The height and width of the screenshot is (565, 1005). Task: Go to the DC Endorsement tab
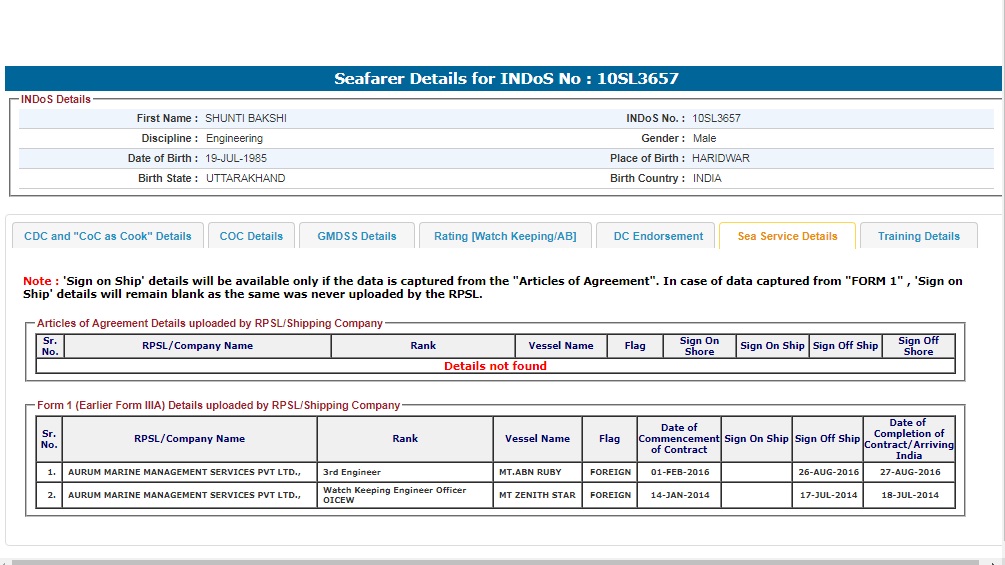pos(658,236)
